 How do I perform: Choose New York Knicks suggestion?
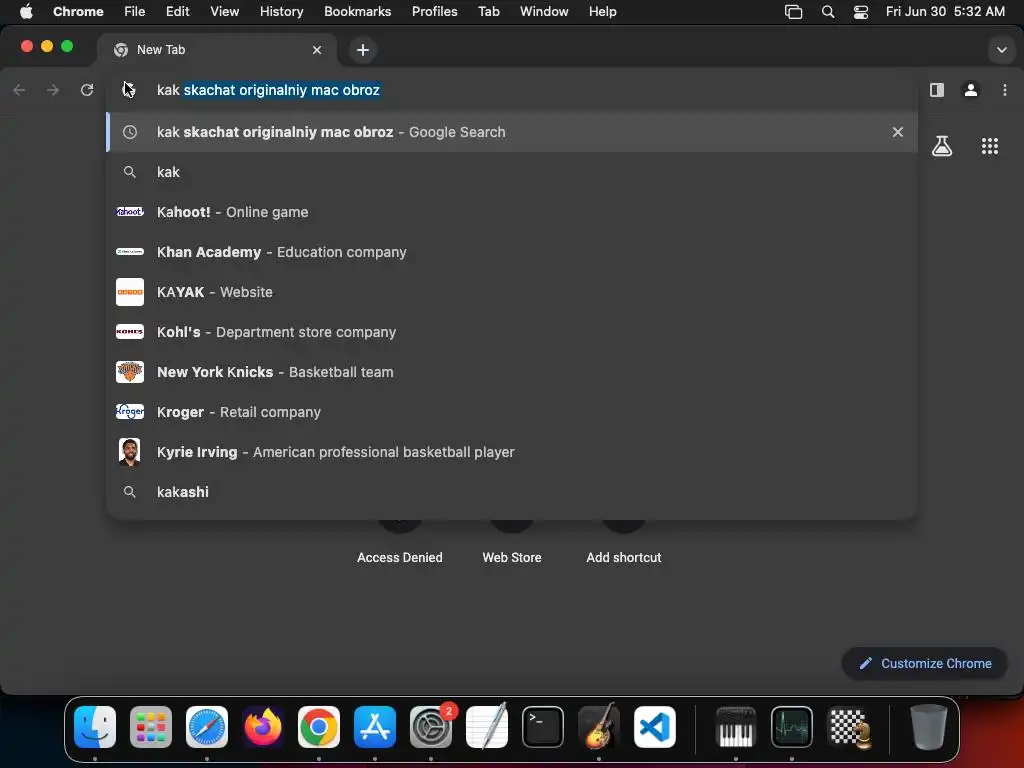click(x=512, y=372)
